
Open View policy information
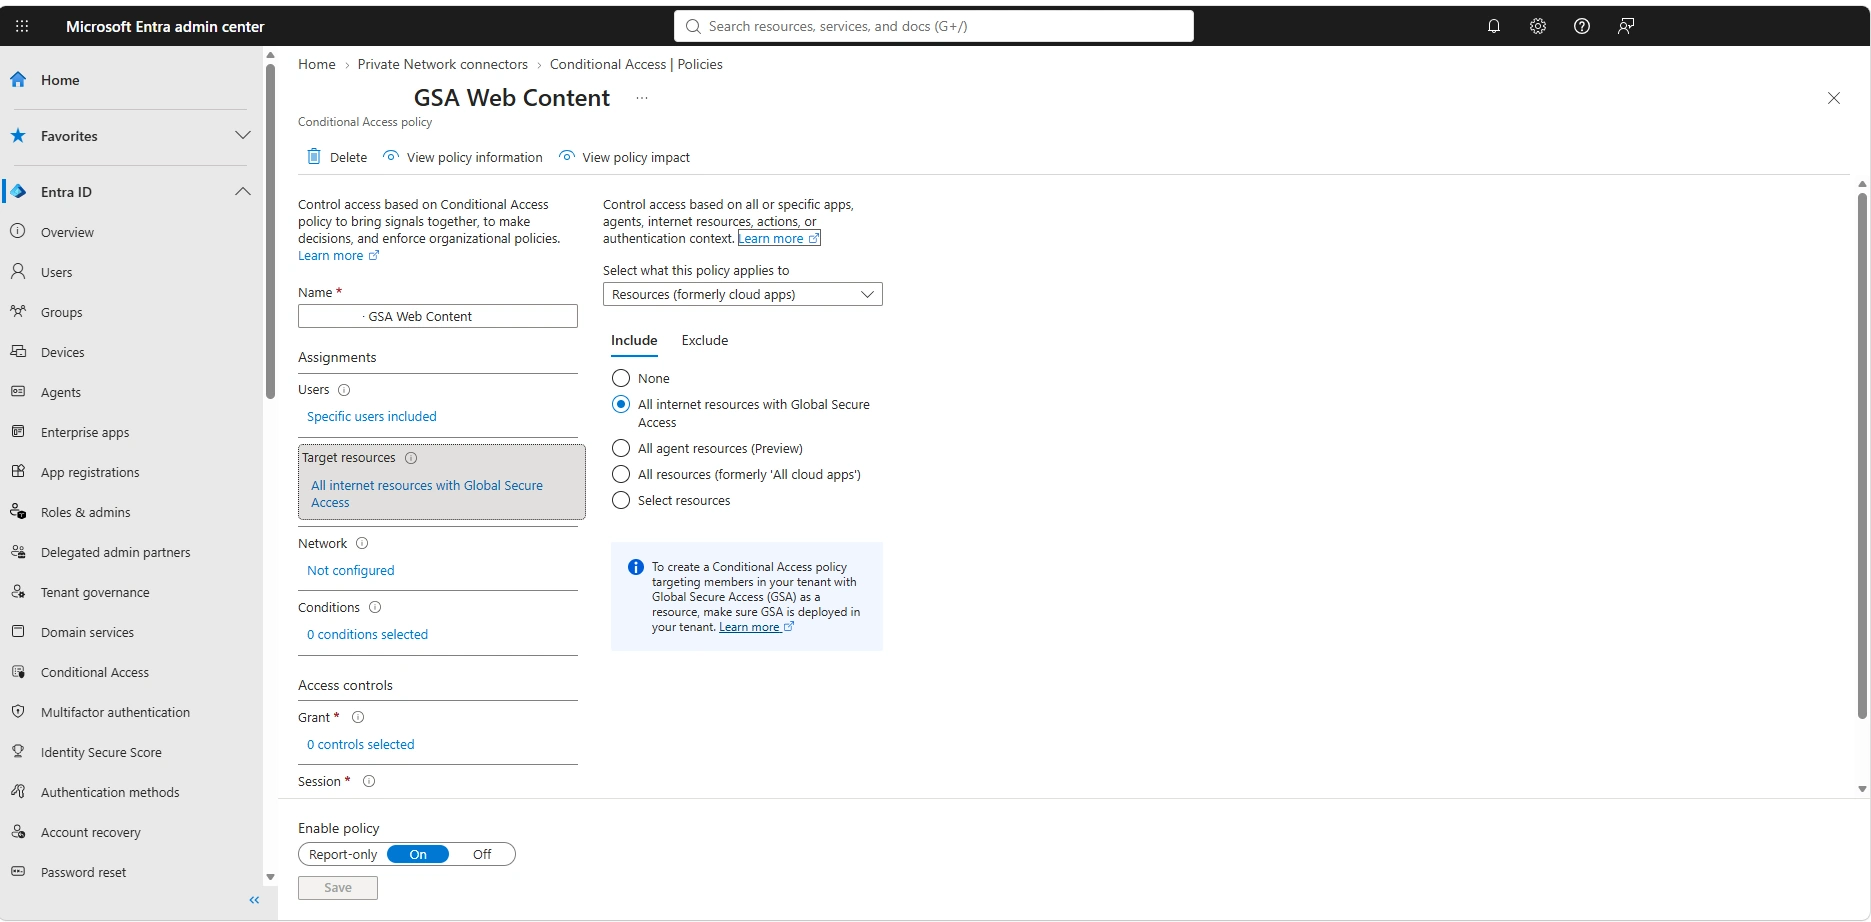pyautogui.click(x=463, y=157)
